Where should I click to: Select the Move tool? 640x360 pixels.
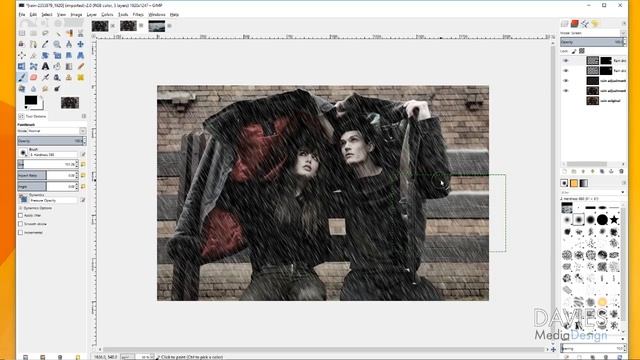(80, 44)
